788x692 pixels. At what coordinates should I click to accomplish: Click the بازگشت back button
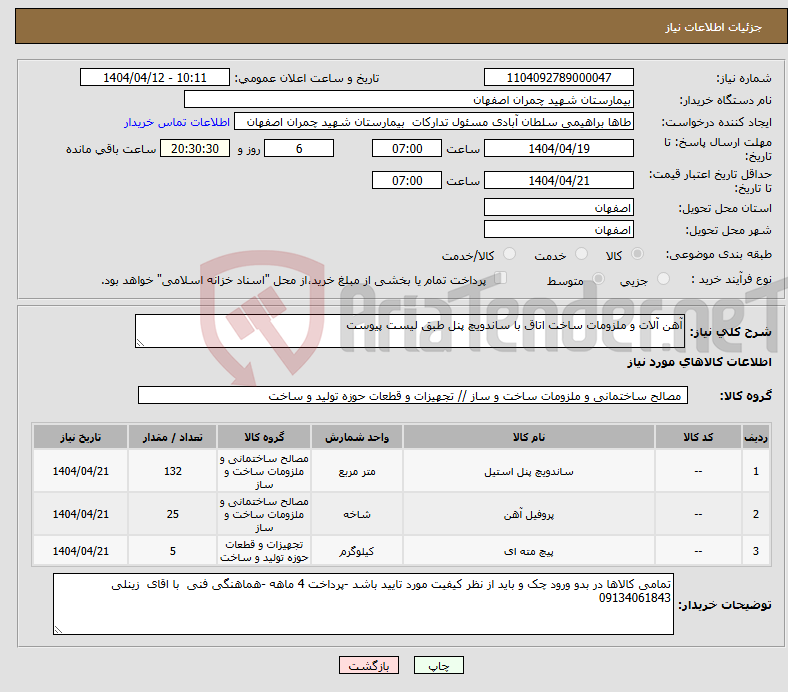coord(369,665)
